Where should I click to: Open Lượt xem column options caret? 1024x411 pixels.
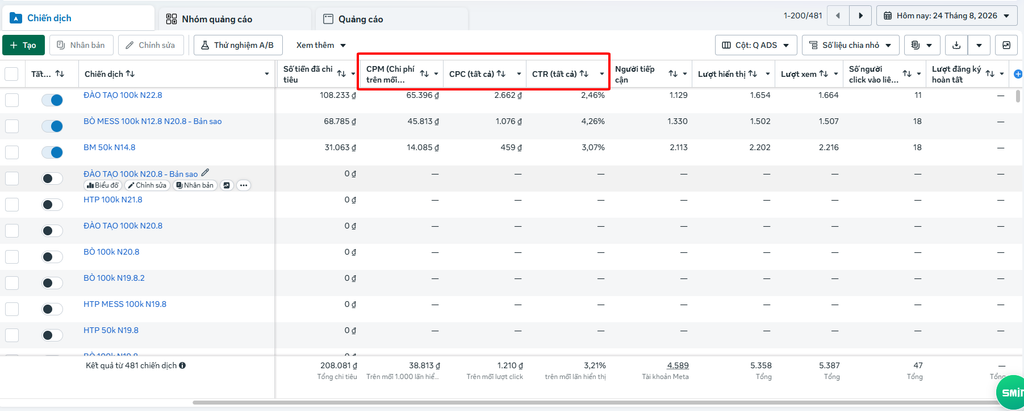(838, 74)
